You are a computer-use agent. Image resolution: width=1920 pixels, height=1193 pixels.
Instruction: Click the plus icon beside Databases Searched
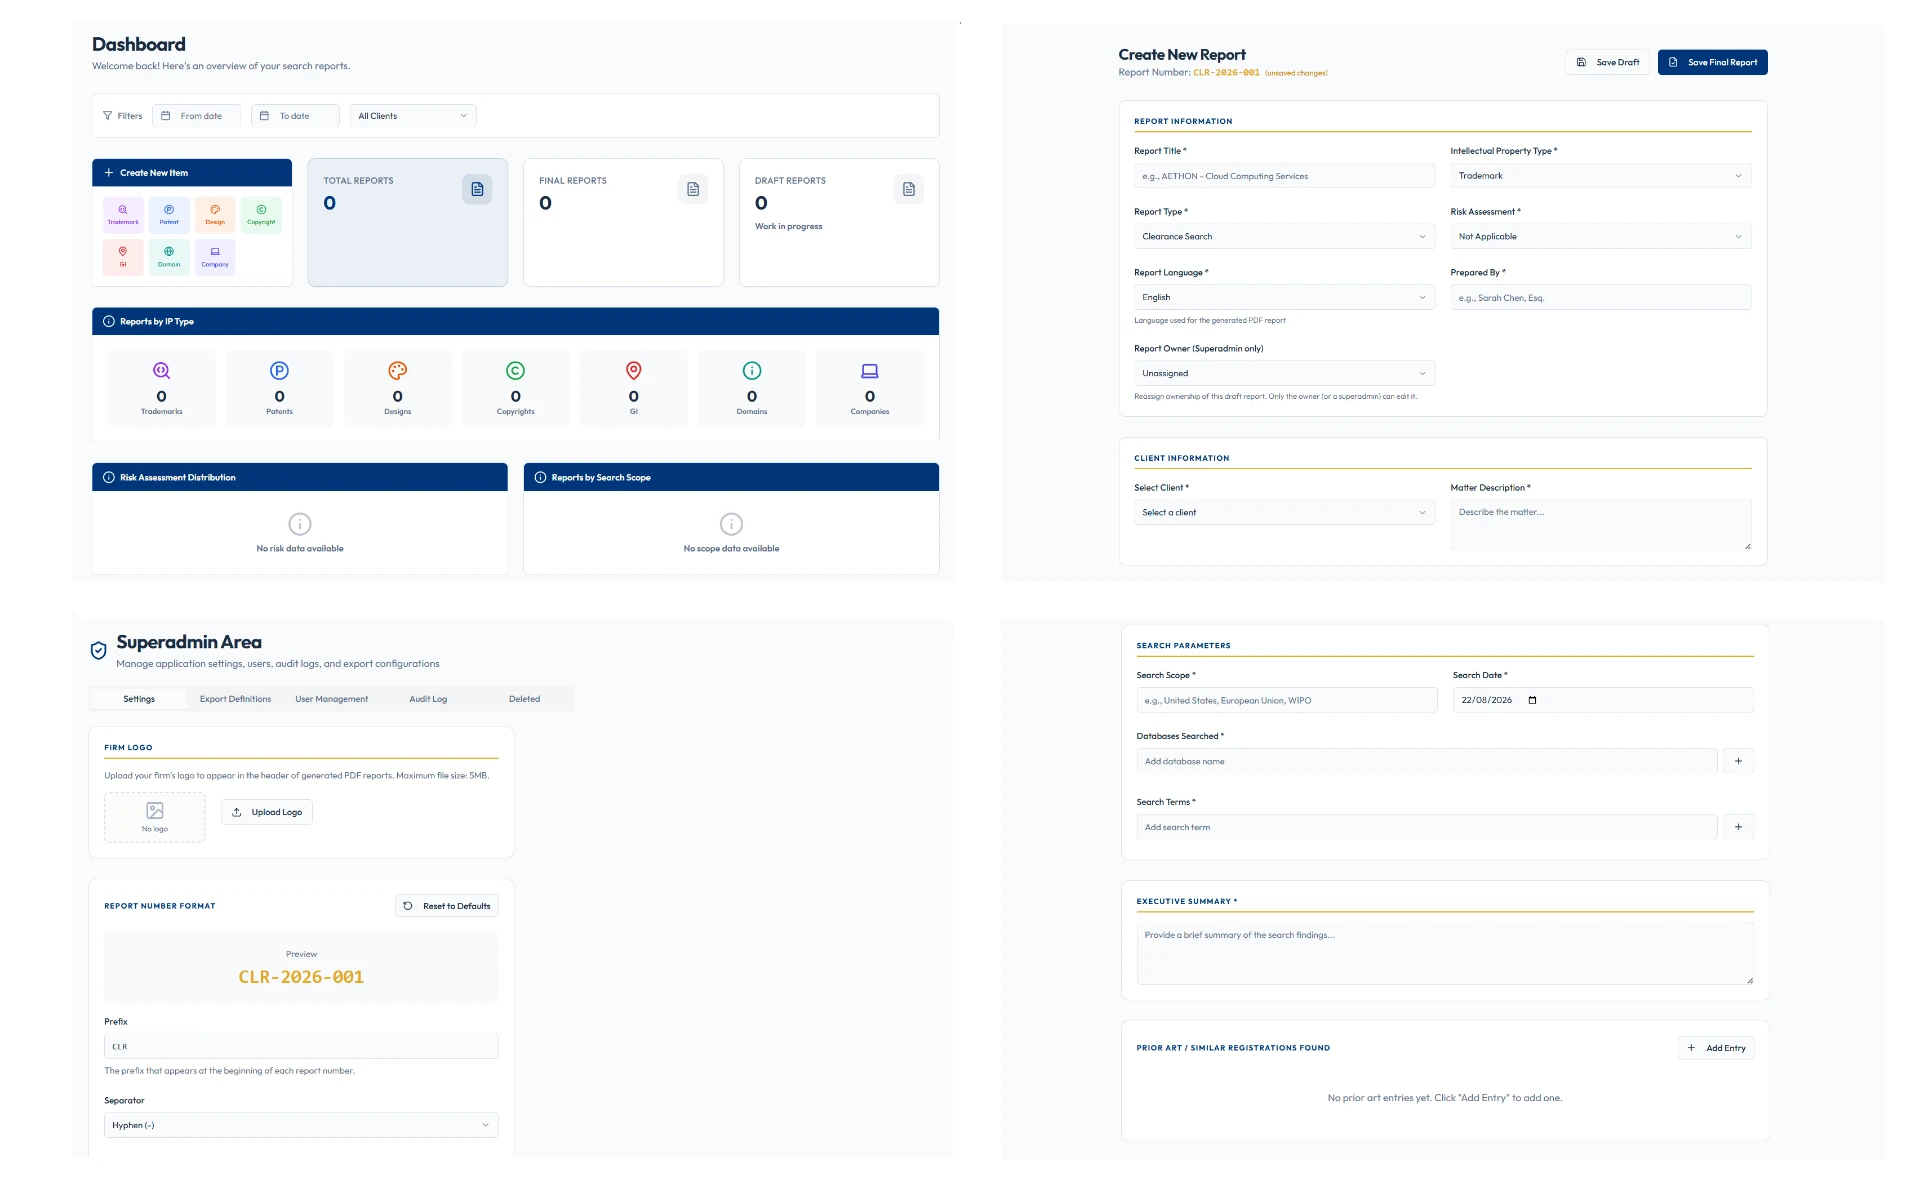tap(1738, 761)
